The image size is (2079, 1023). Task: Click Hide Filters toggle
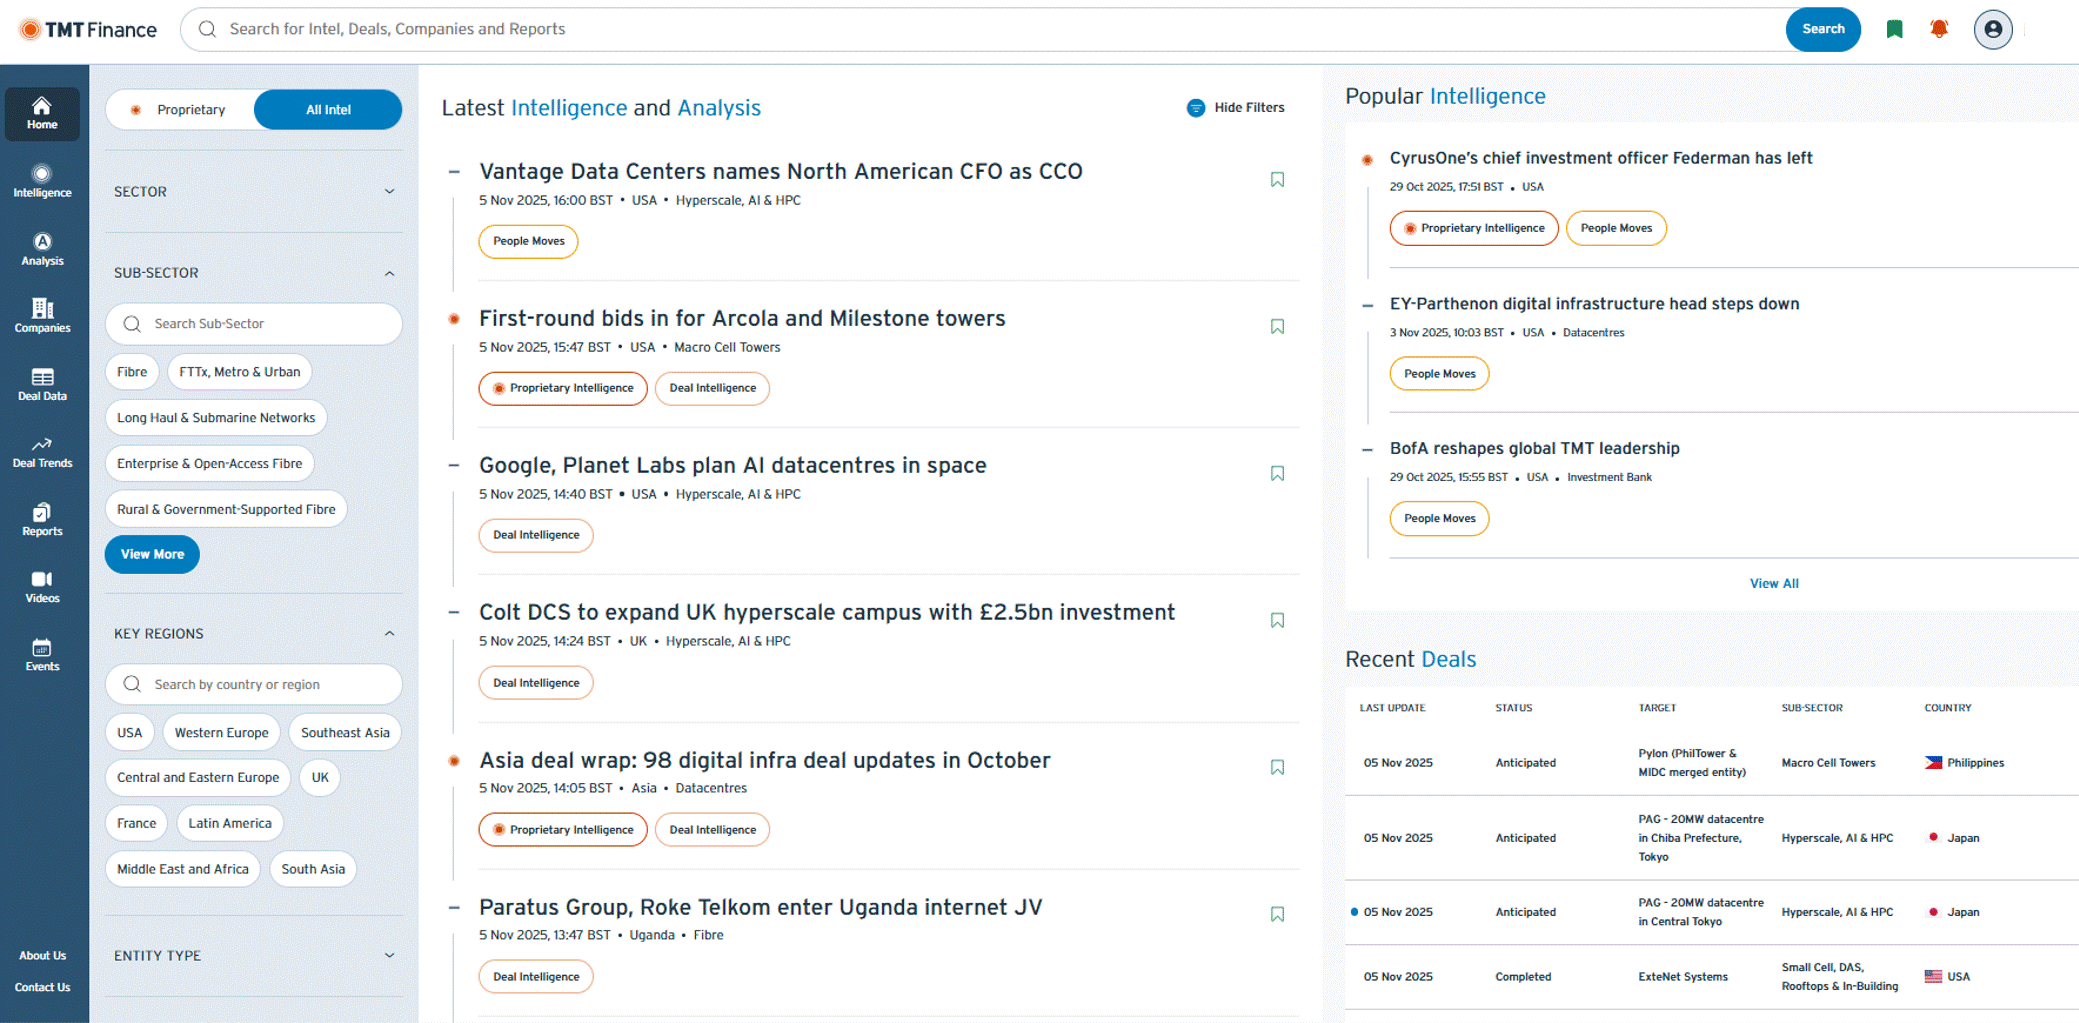[x=1236, y=108]
